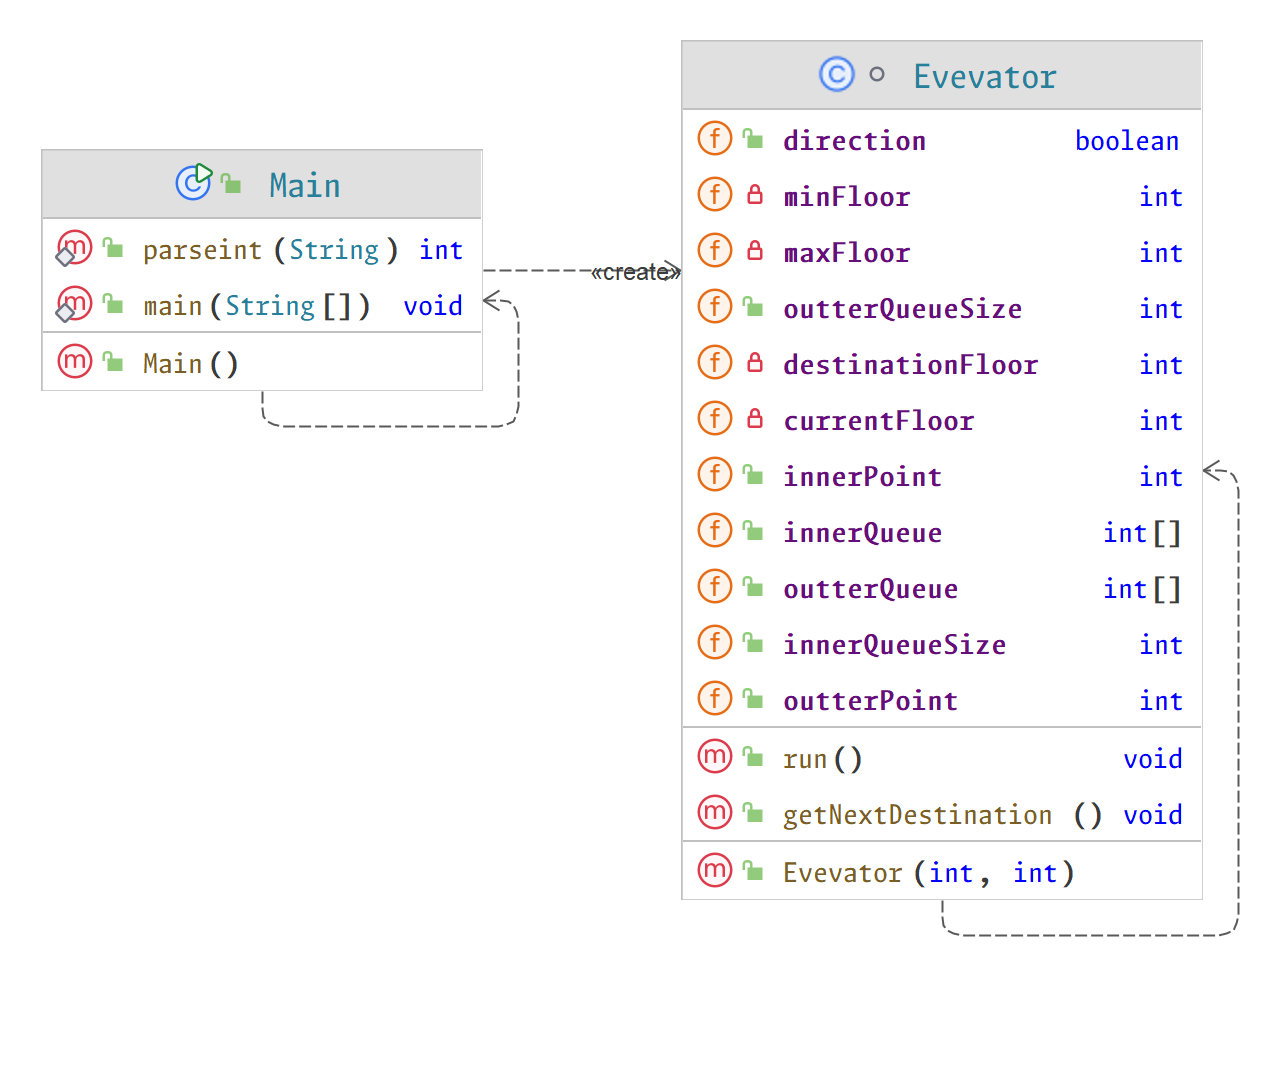The width and height of the screenshot is (1278, 1070).
Task: Click the constructor icon for Main()
Action: pyautogui.click(x=75, y=361)
